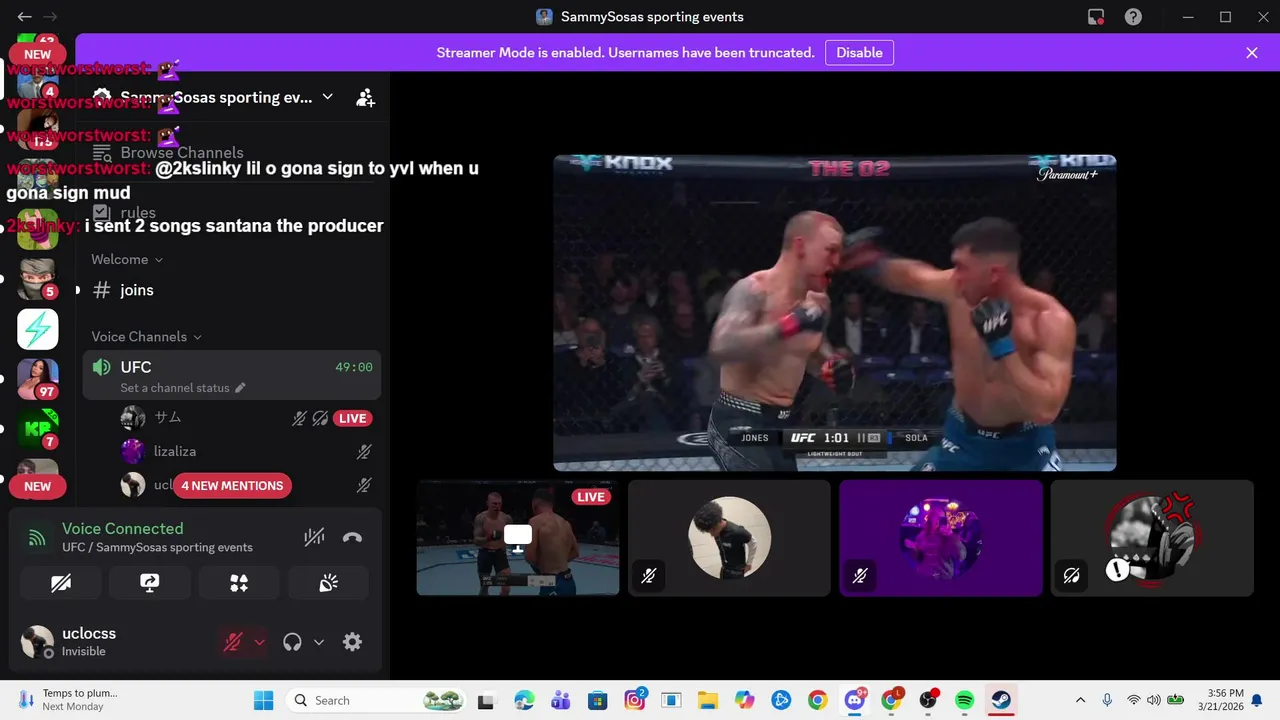1280x720 pixels.
Task: Open the voice connection signal details icon
Action: coord(37,538)
